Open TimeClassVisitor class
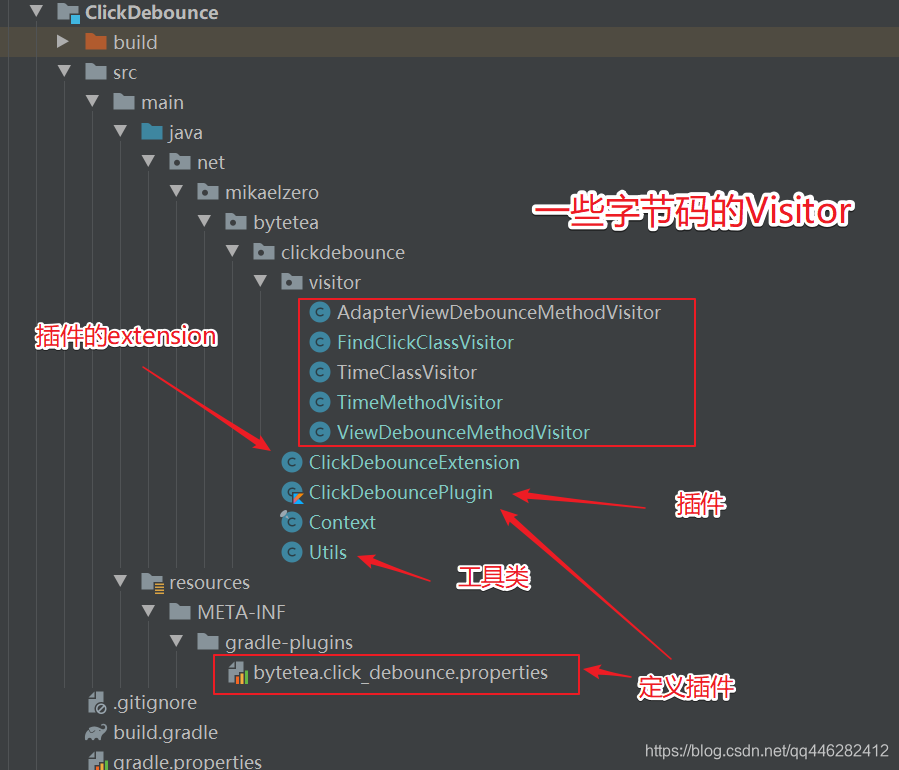 406,372
